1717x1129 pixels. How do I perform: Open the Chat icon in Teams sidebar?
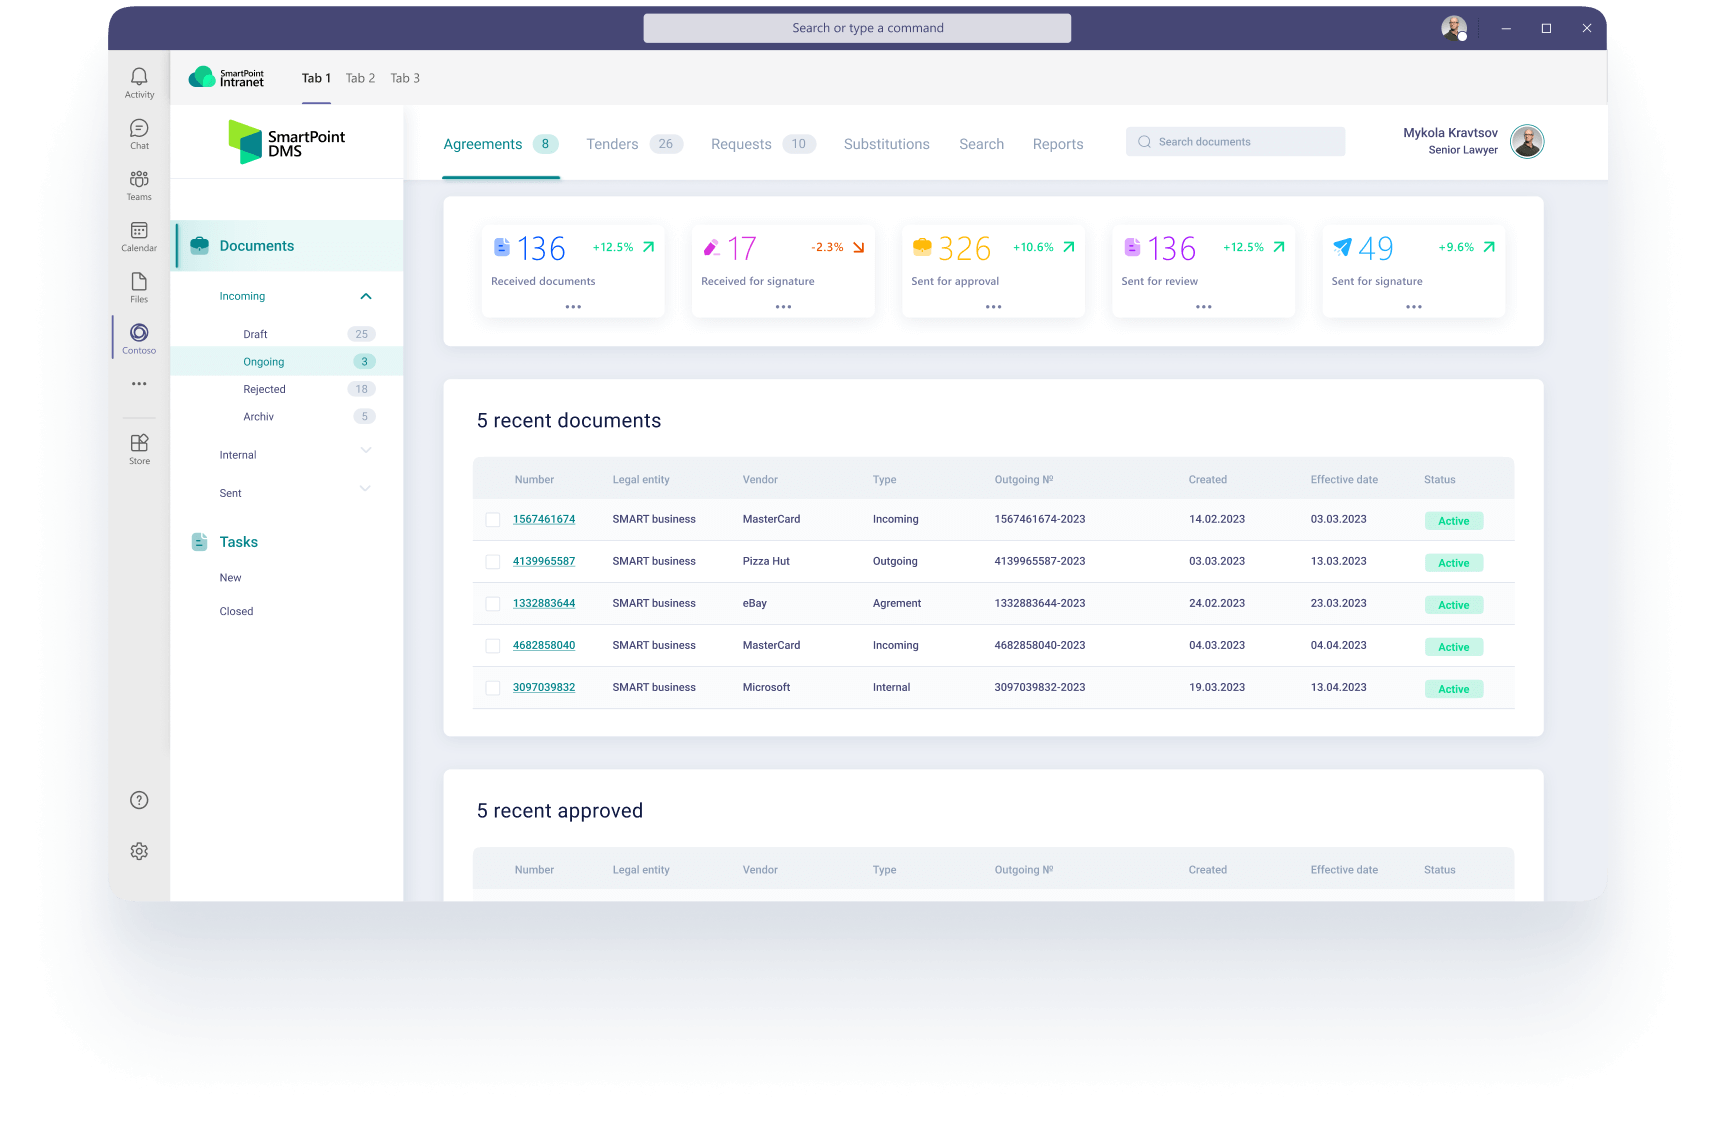[139, 130]
